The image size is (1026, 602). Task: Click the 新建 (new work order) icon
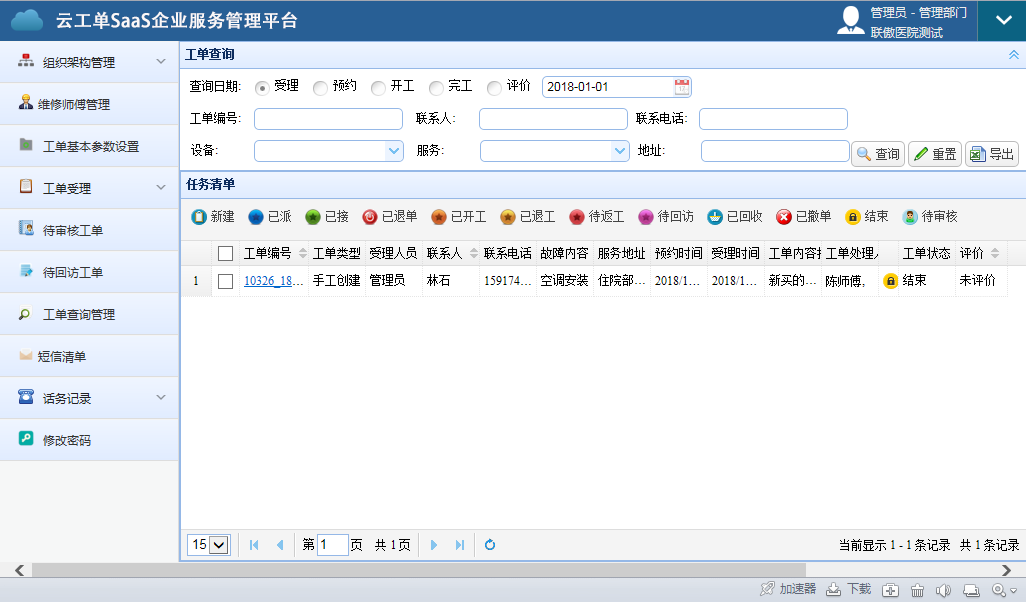[199, 217]
